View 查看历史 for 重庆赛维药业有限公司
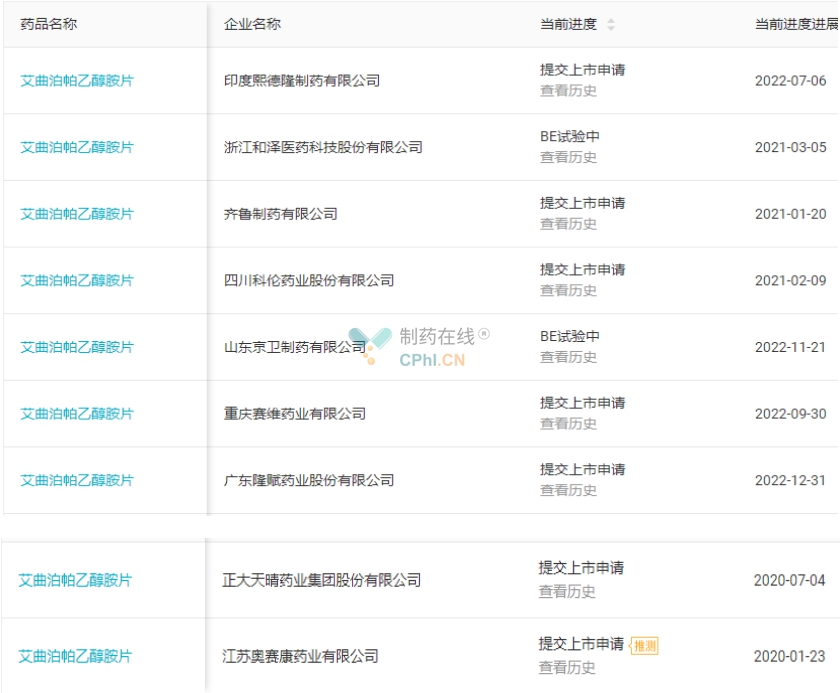The height and width of the screenshot is (693, 840). [x=568, y=424]
